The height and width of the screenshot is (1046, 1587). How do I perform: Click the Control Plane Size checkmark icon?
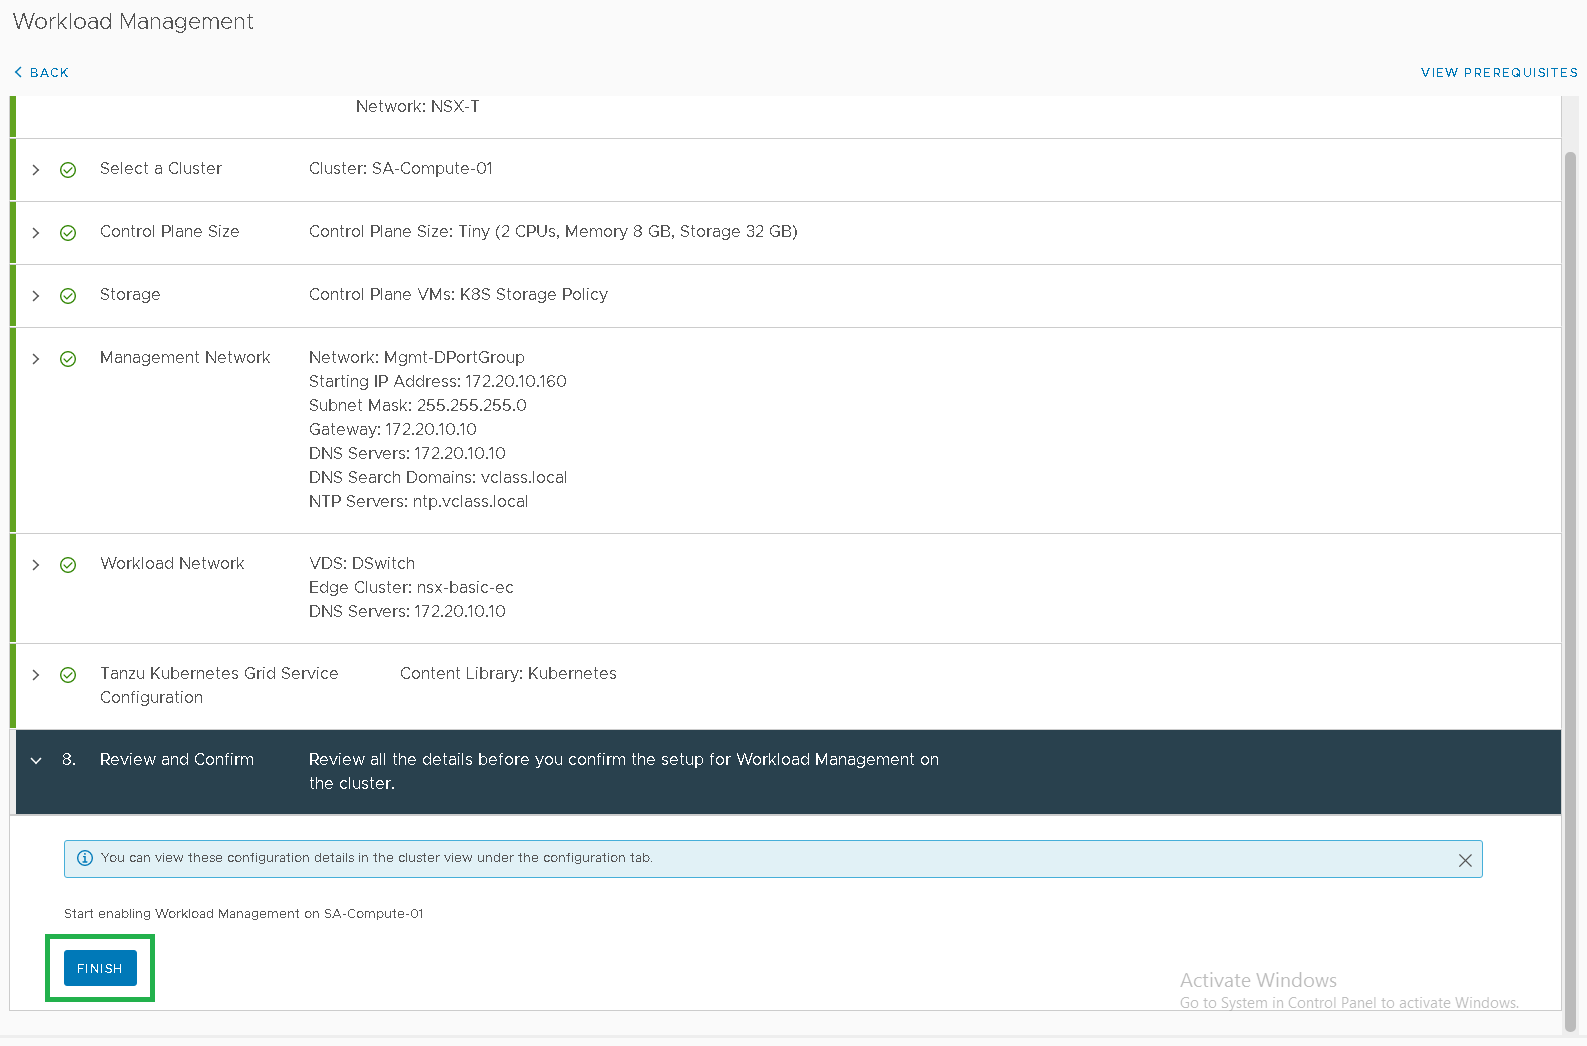[x=68, y=233]
